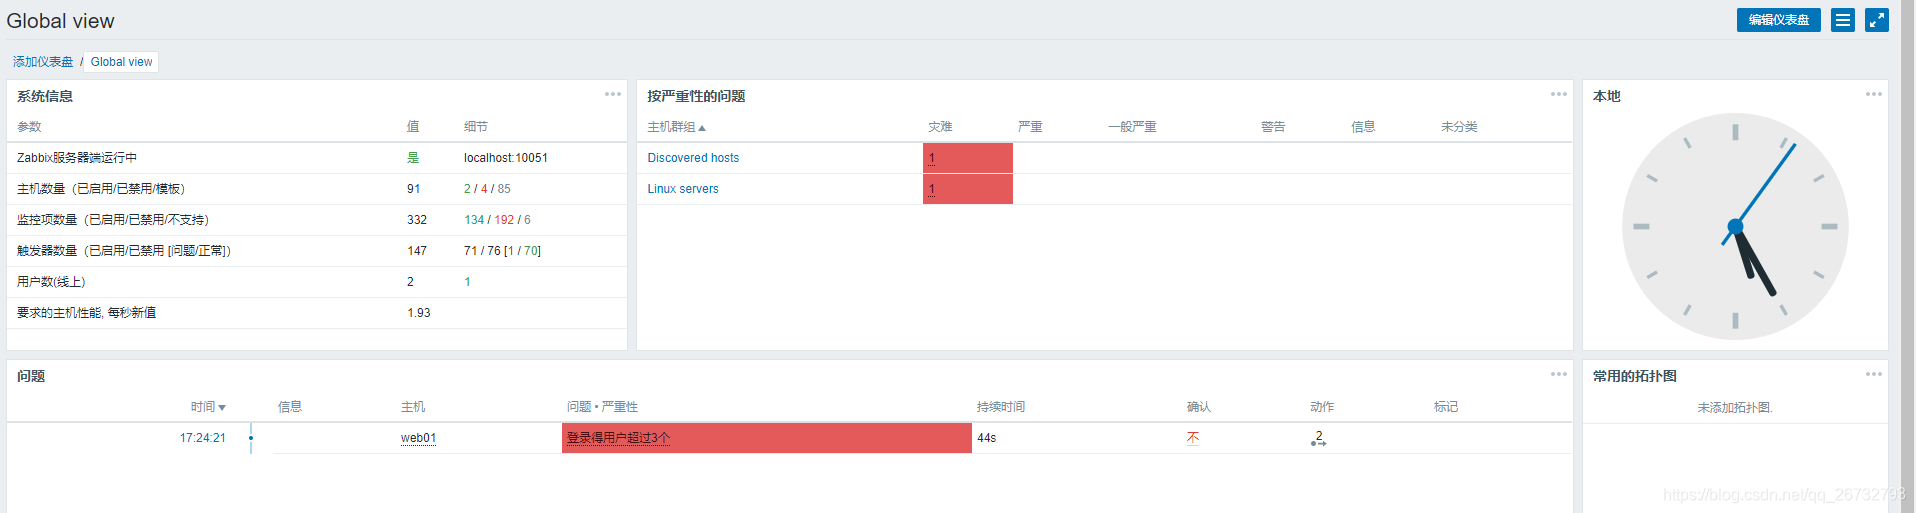1916x513 pixels.
Task: Click the Zabbix服务器端运行中 parameter row
Action: (317, 158)
